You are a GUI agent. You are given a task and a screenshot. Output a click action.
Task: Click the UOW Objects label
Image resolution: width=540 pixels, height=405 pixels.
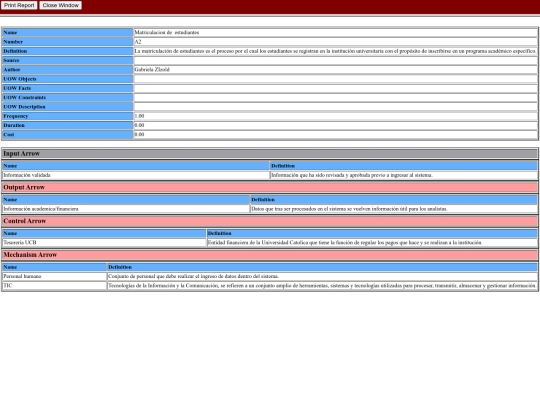[20, 79]
